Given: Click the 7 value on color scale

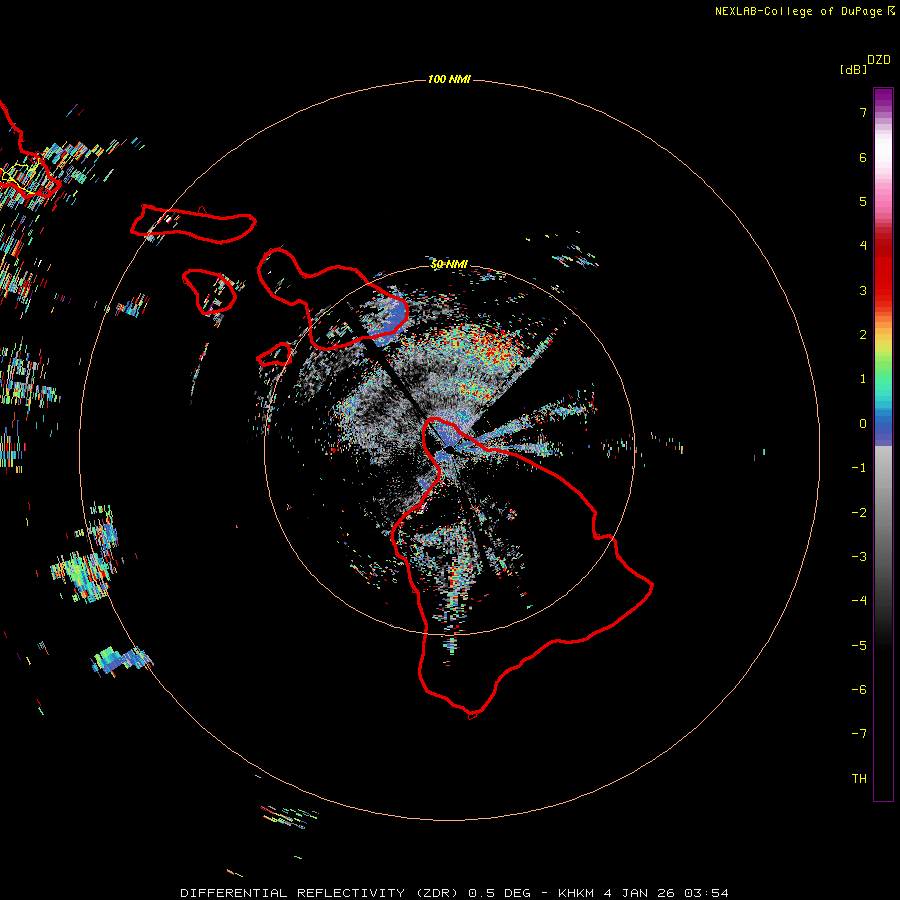Looking at the screenshot, I should [x=863, y=112].
